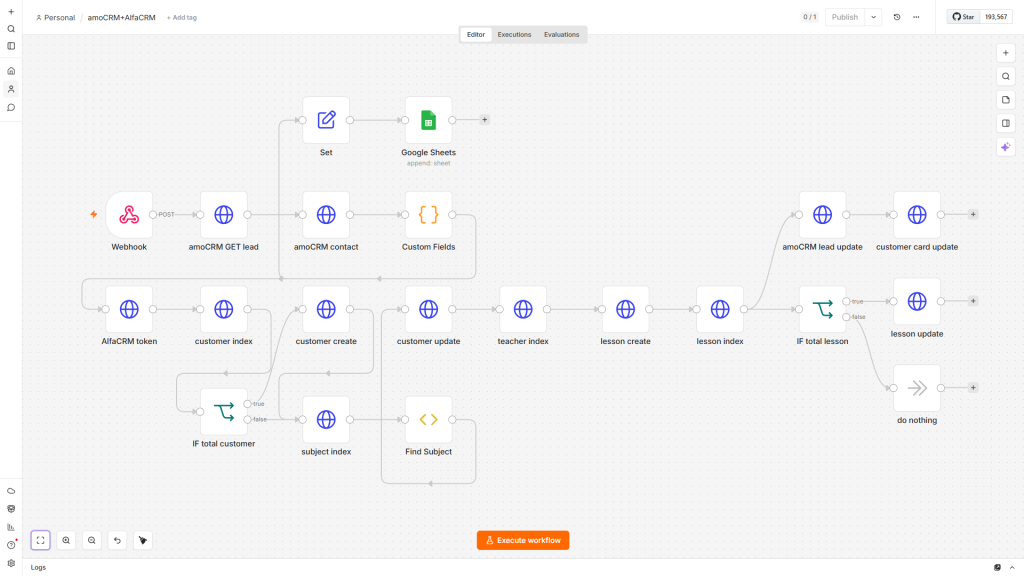
Task: Zoom in on the canvas
Action: pos(66,540)
